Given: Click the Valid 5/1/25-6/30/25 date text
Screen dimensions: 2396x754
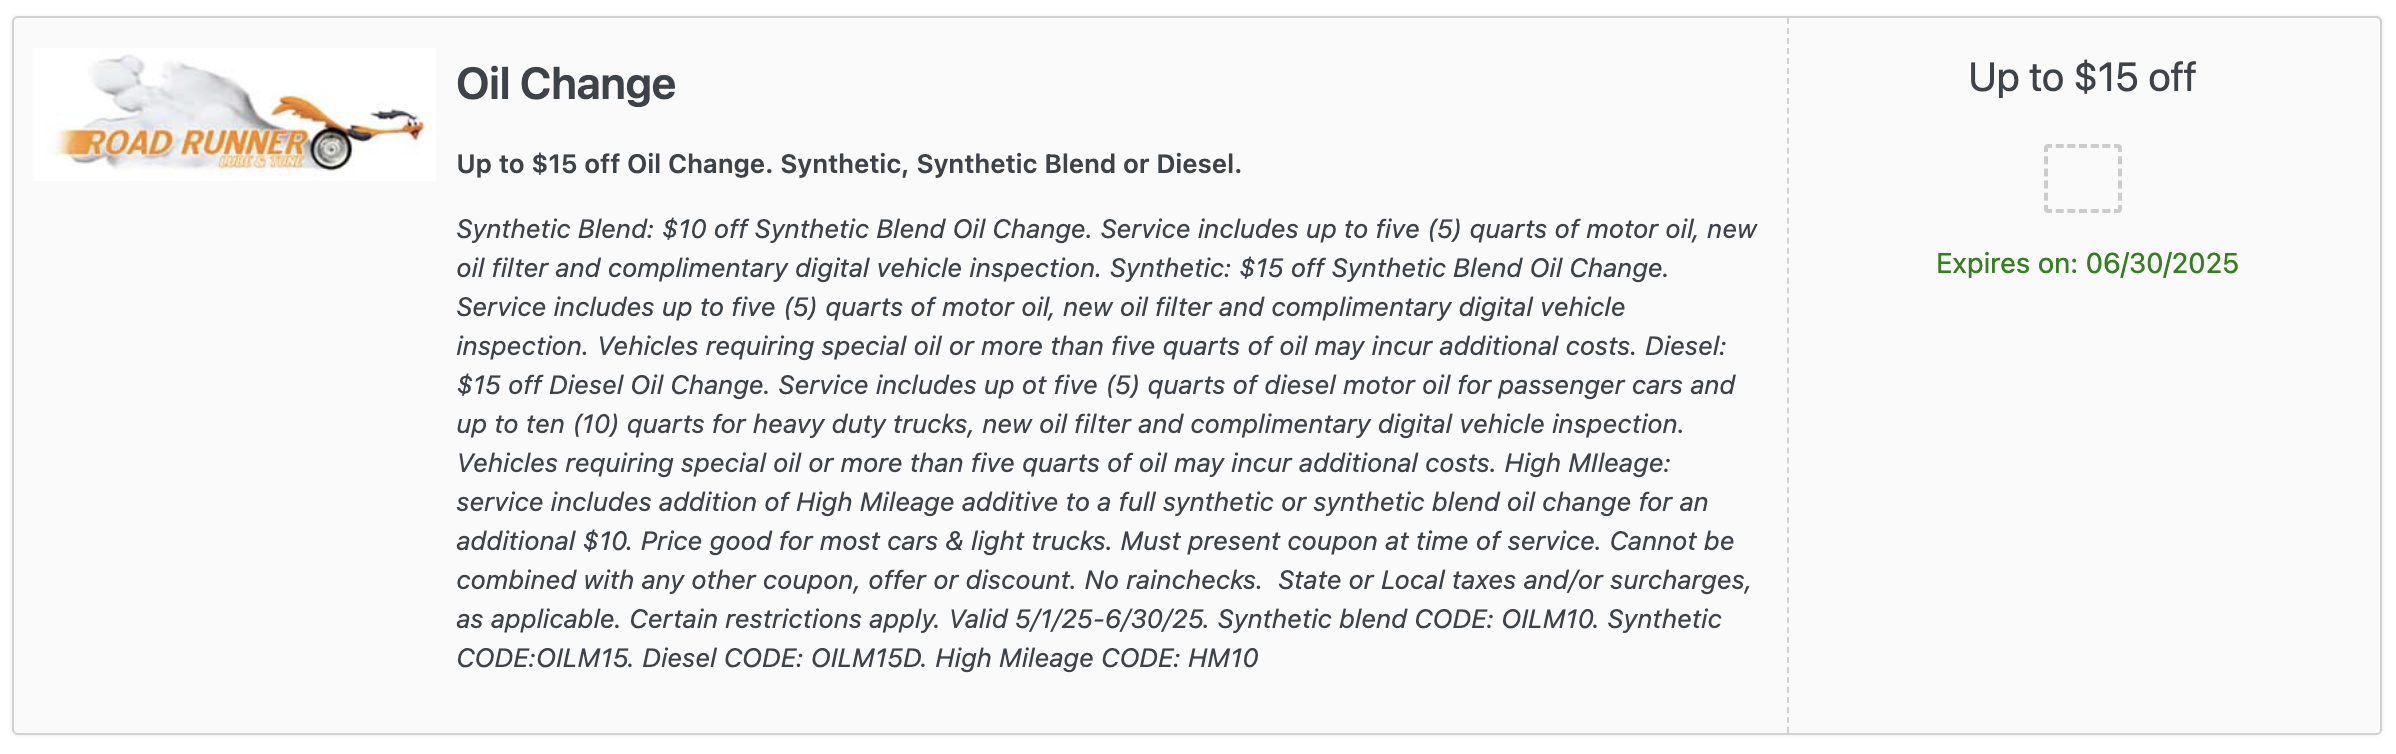Looking at the screenshot, I should coord(1078,619).
